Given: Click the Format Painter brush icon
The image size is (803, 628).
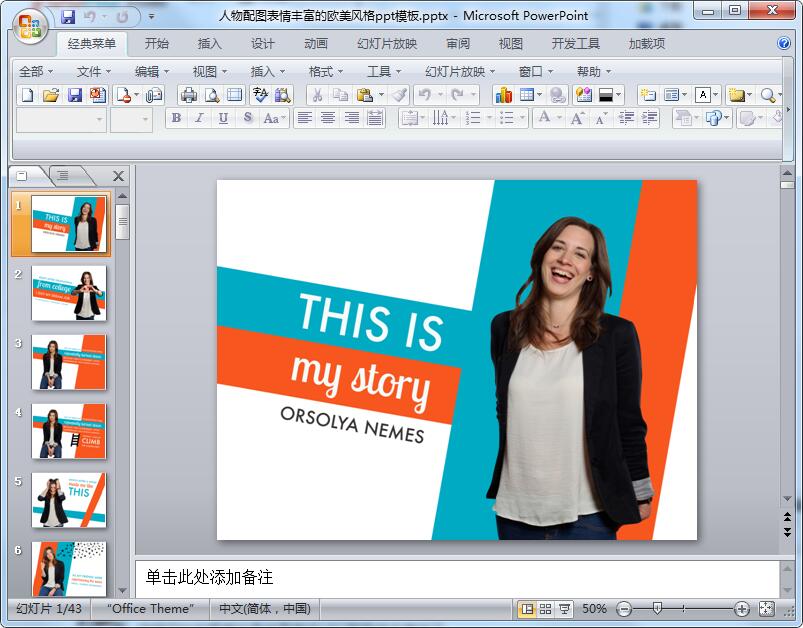Looking at the screenshot, I should click(x=399, y=95).
